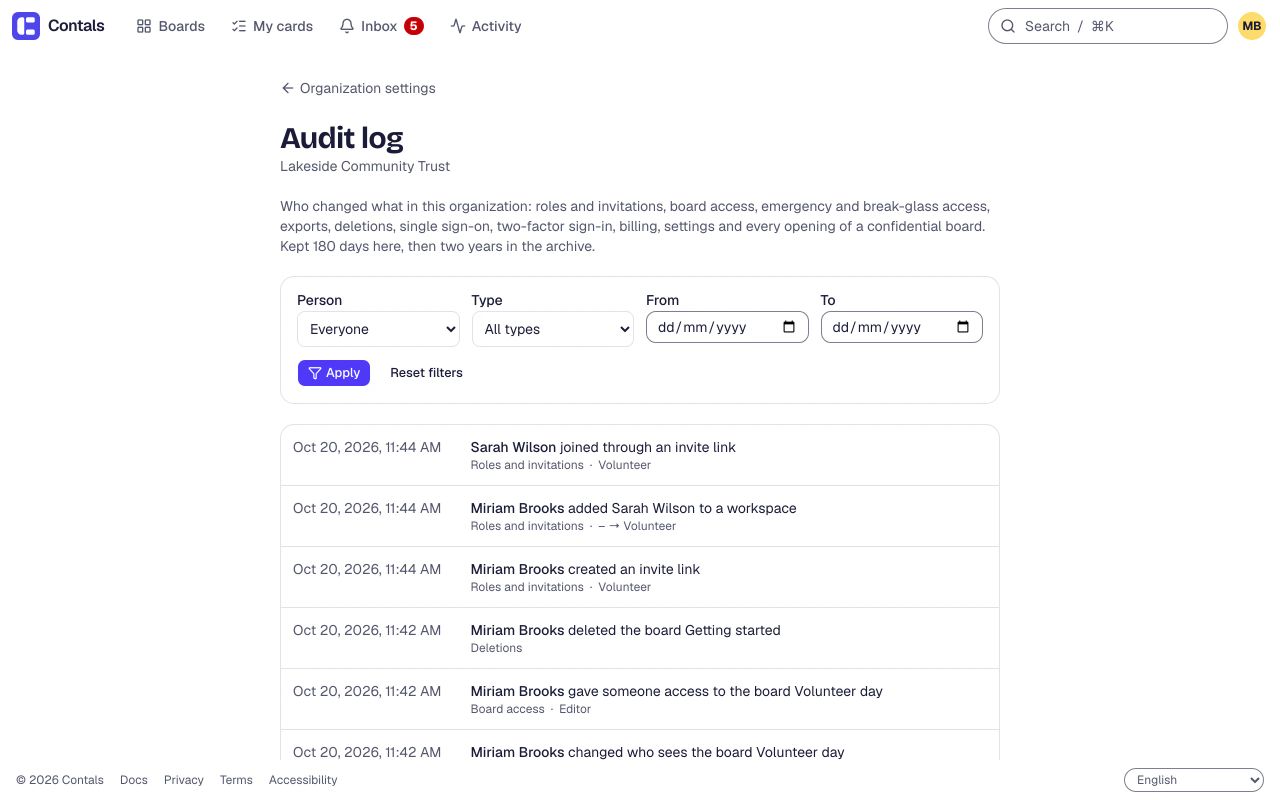Click the To date field
This screenshot has width=1280, height=800.
(901, 327)
